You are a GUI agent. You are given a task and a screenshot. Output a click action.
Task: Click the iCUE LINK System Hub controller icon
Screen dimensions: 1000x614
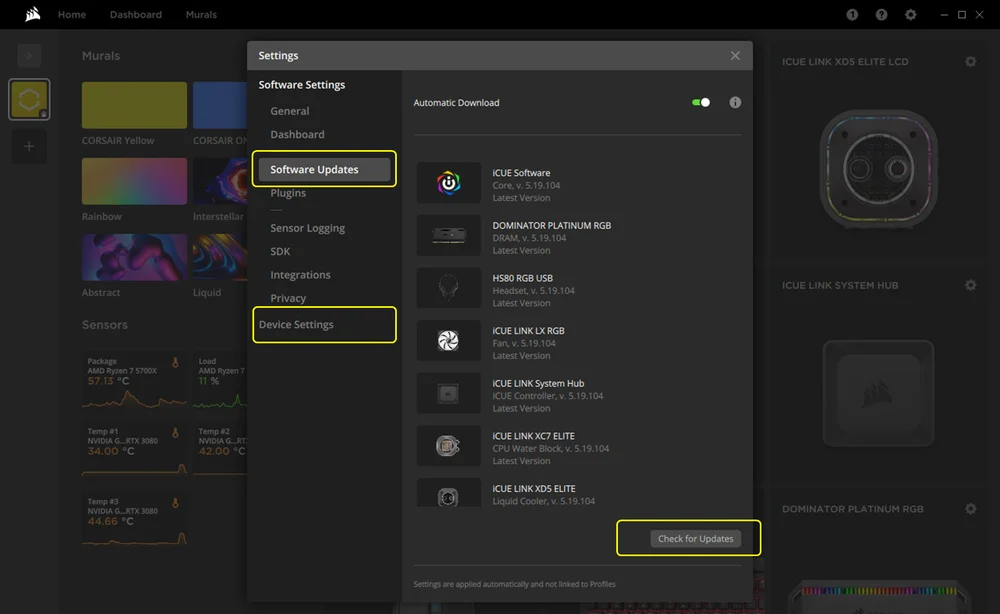coord(448,393)
